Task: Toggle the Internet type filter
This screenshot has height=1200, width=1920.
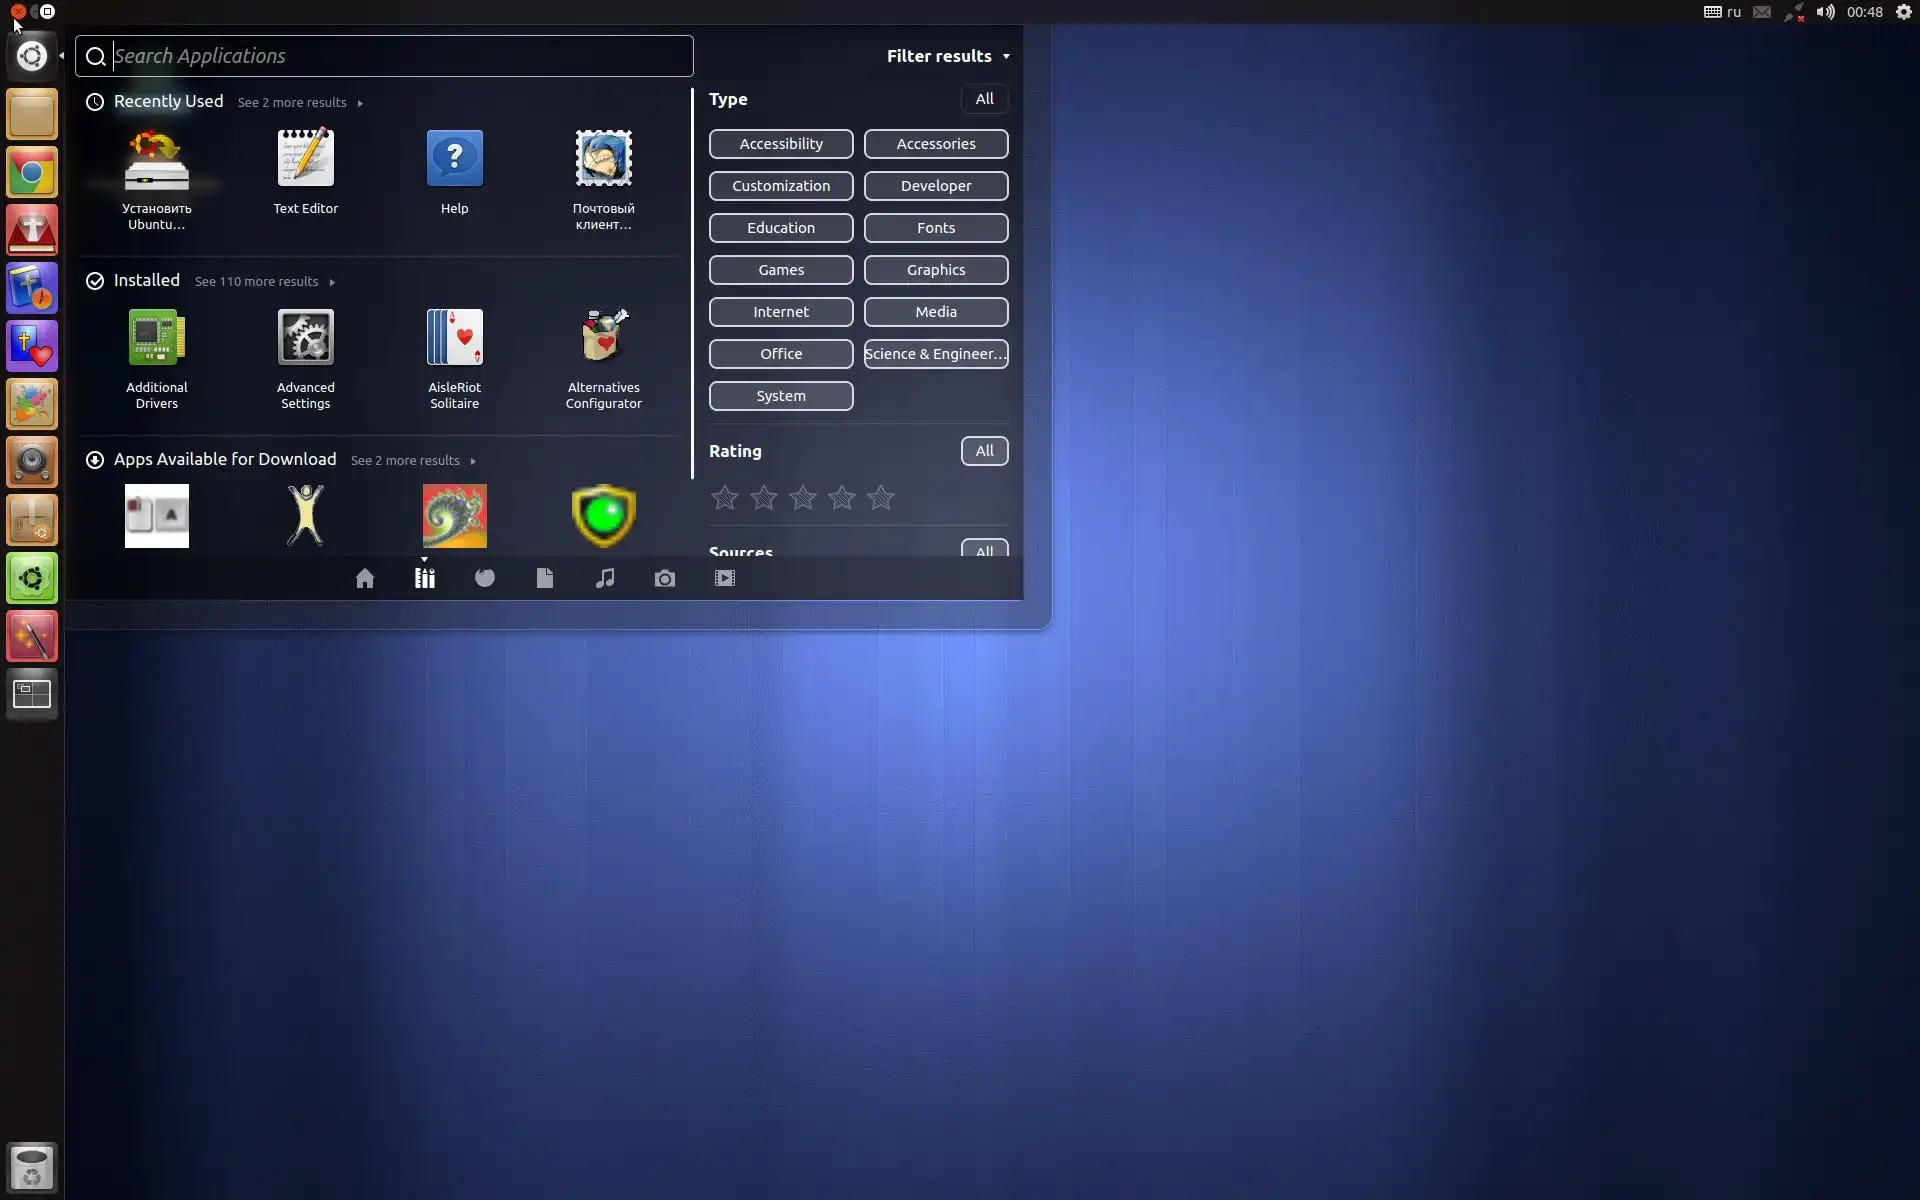Action: 780,312
